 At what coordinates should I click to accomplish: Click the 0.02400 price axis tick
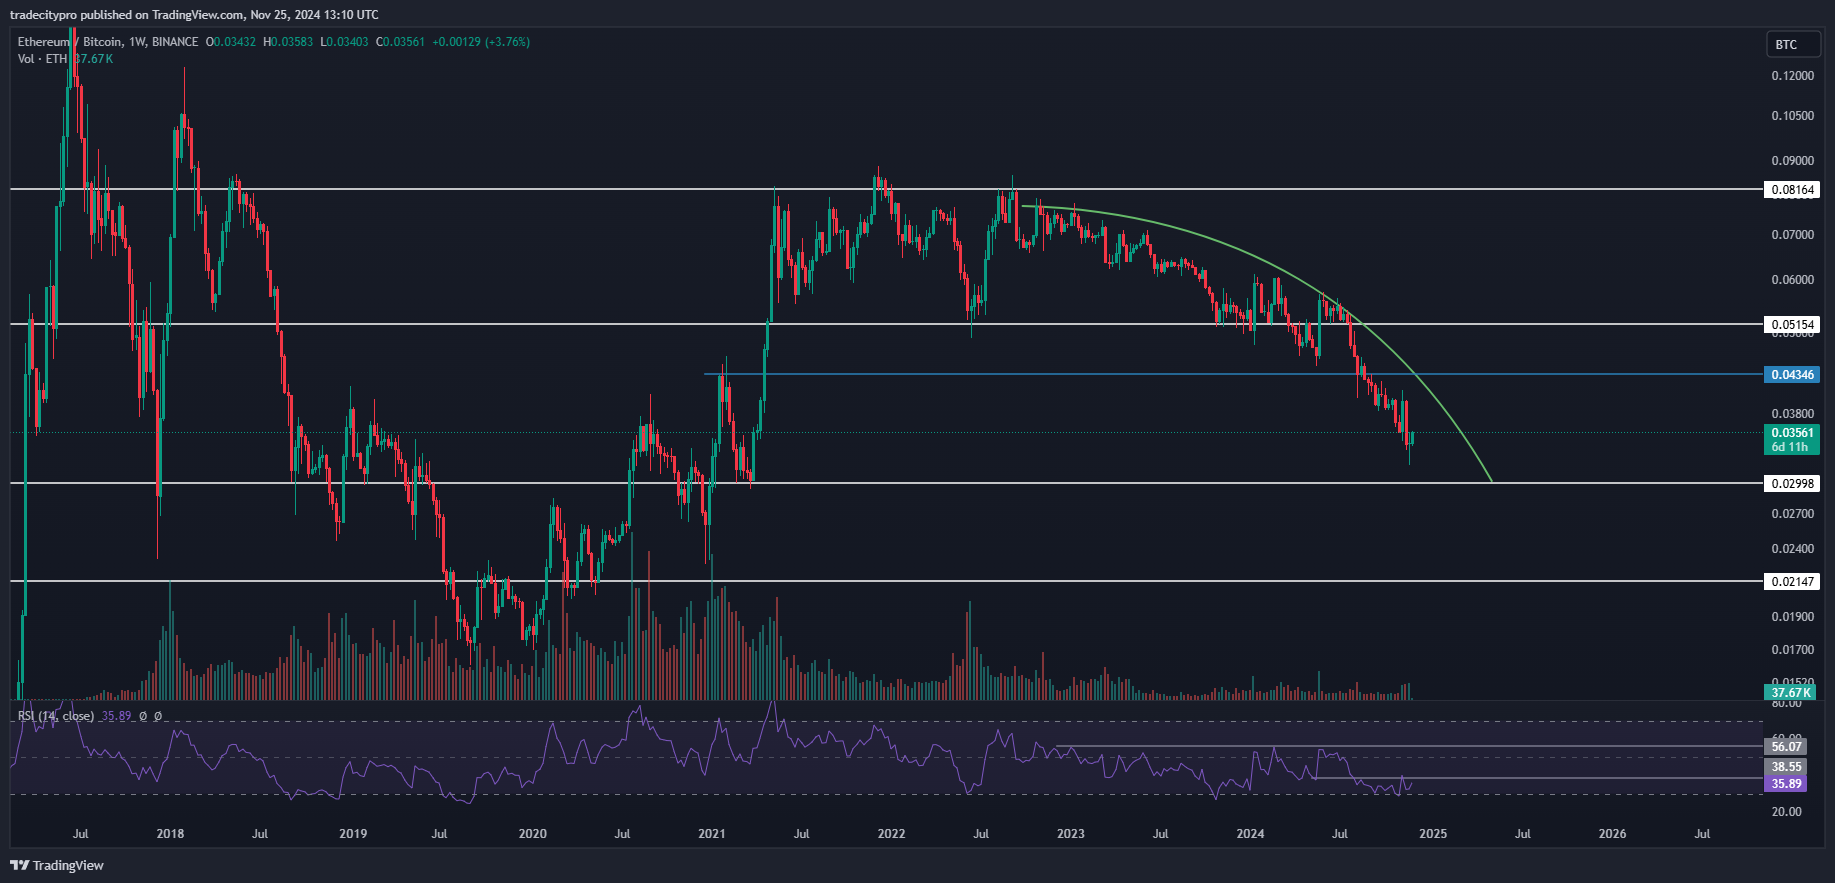[1792, 549]
